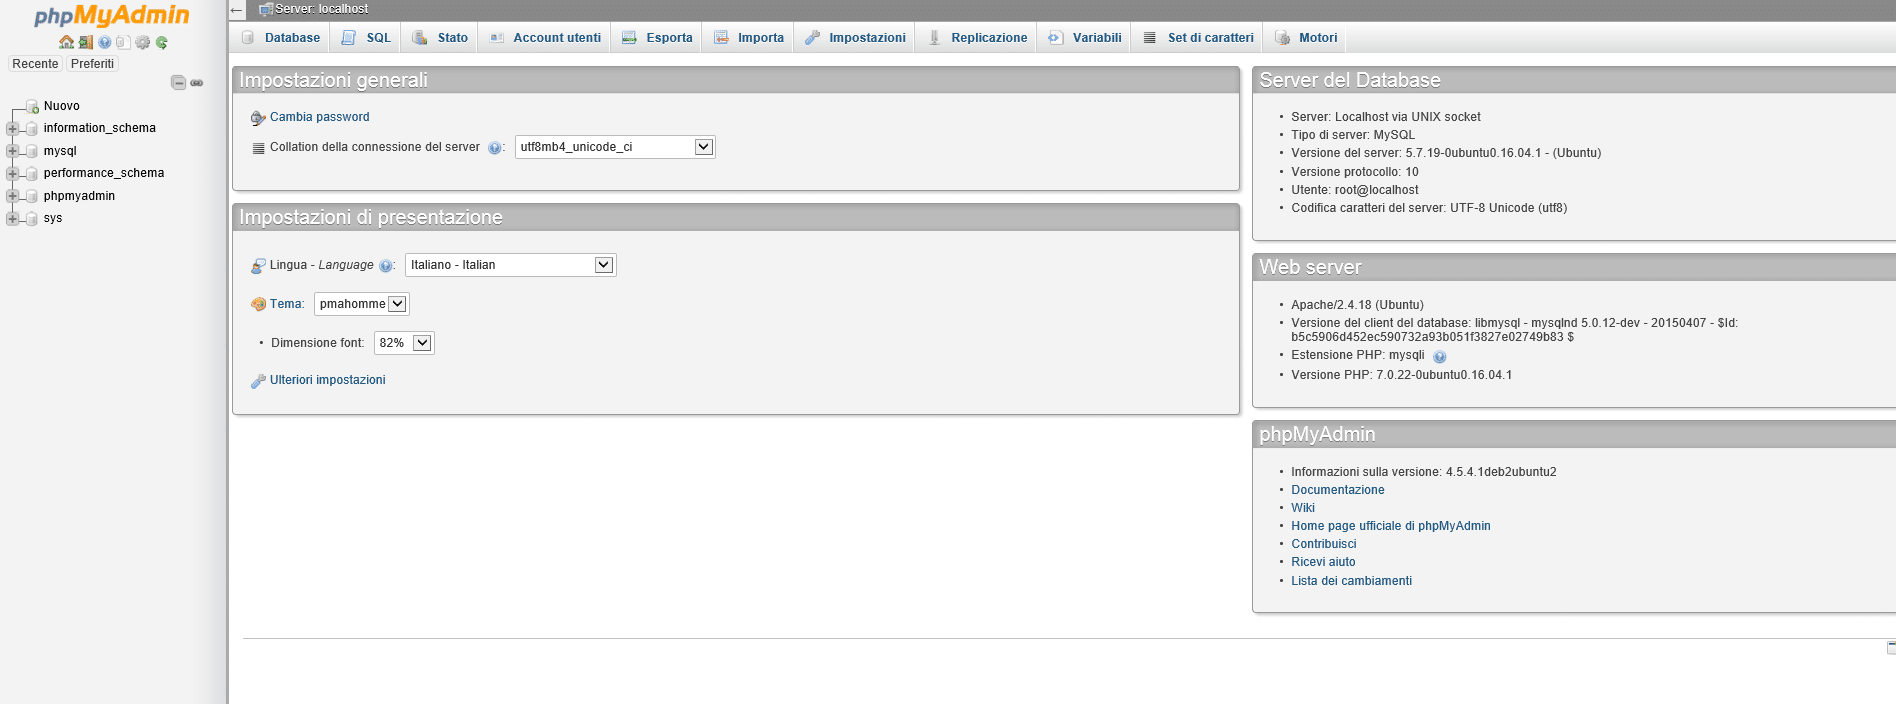Screen dimensions: 1896x704
Task: Expand the information_schema database node
Action: tap(12, 128)
